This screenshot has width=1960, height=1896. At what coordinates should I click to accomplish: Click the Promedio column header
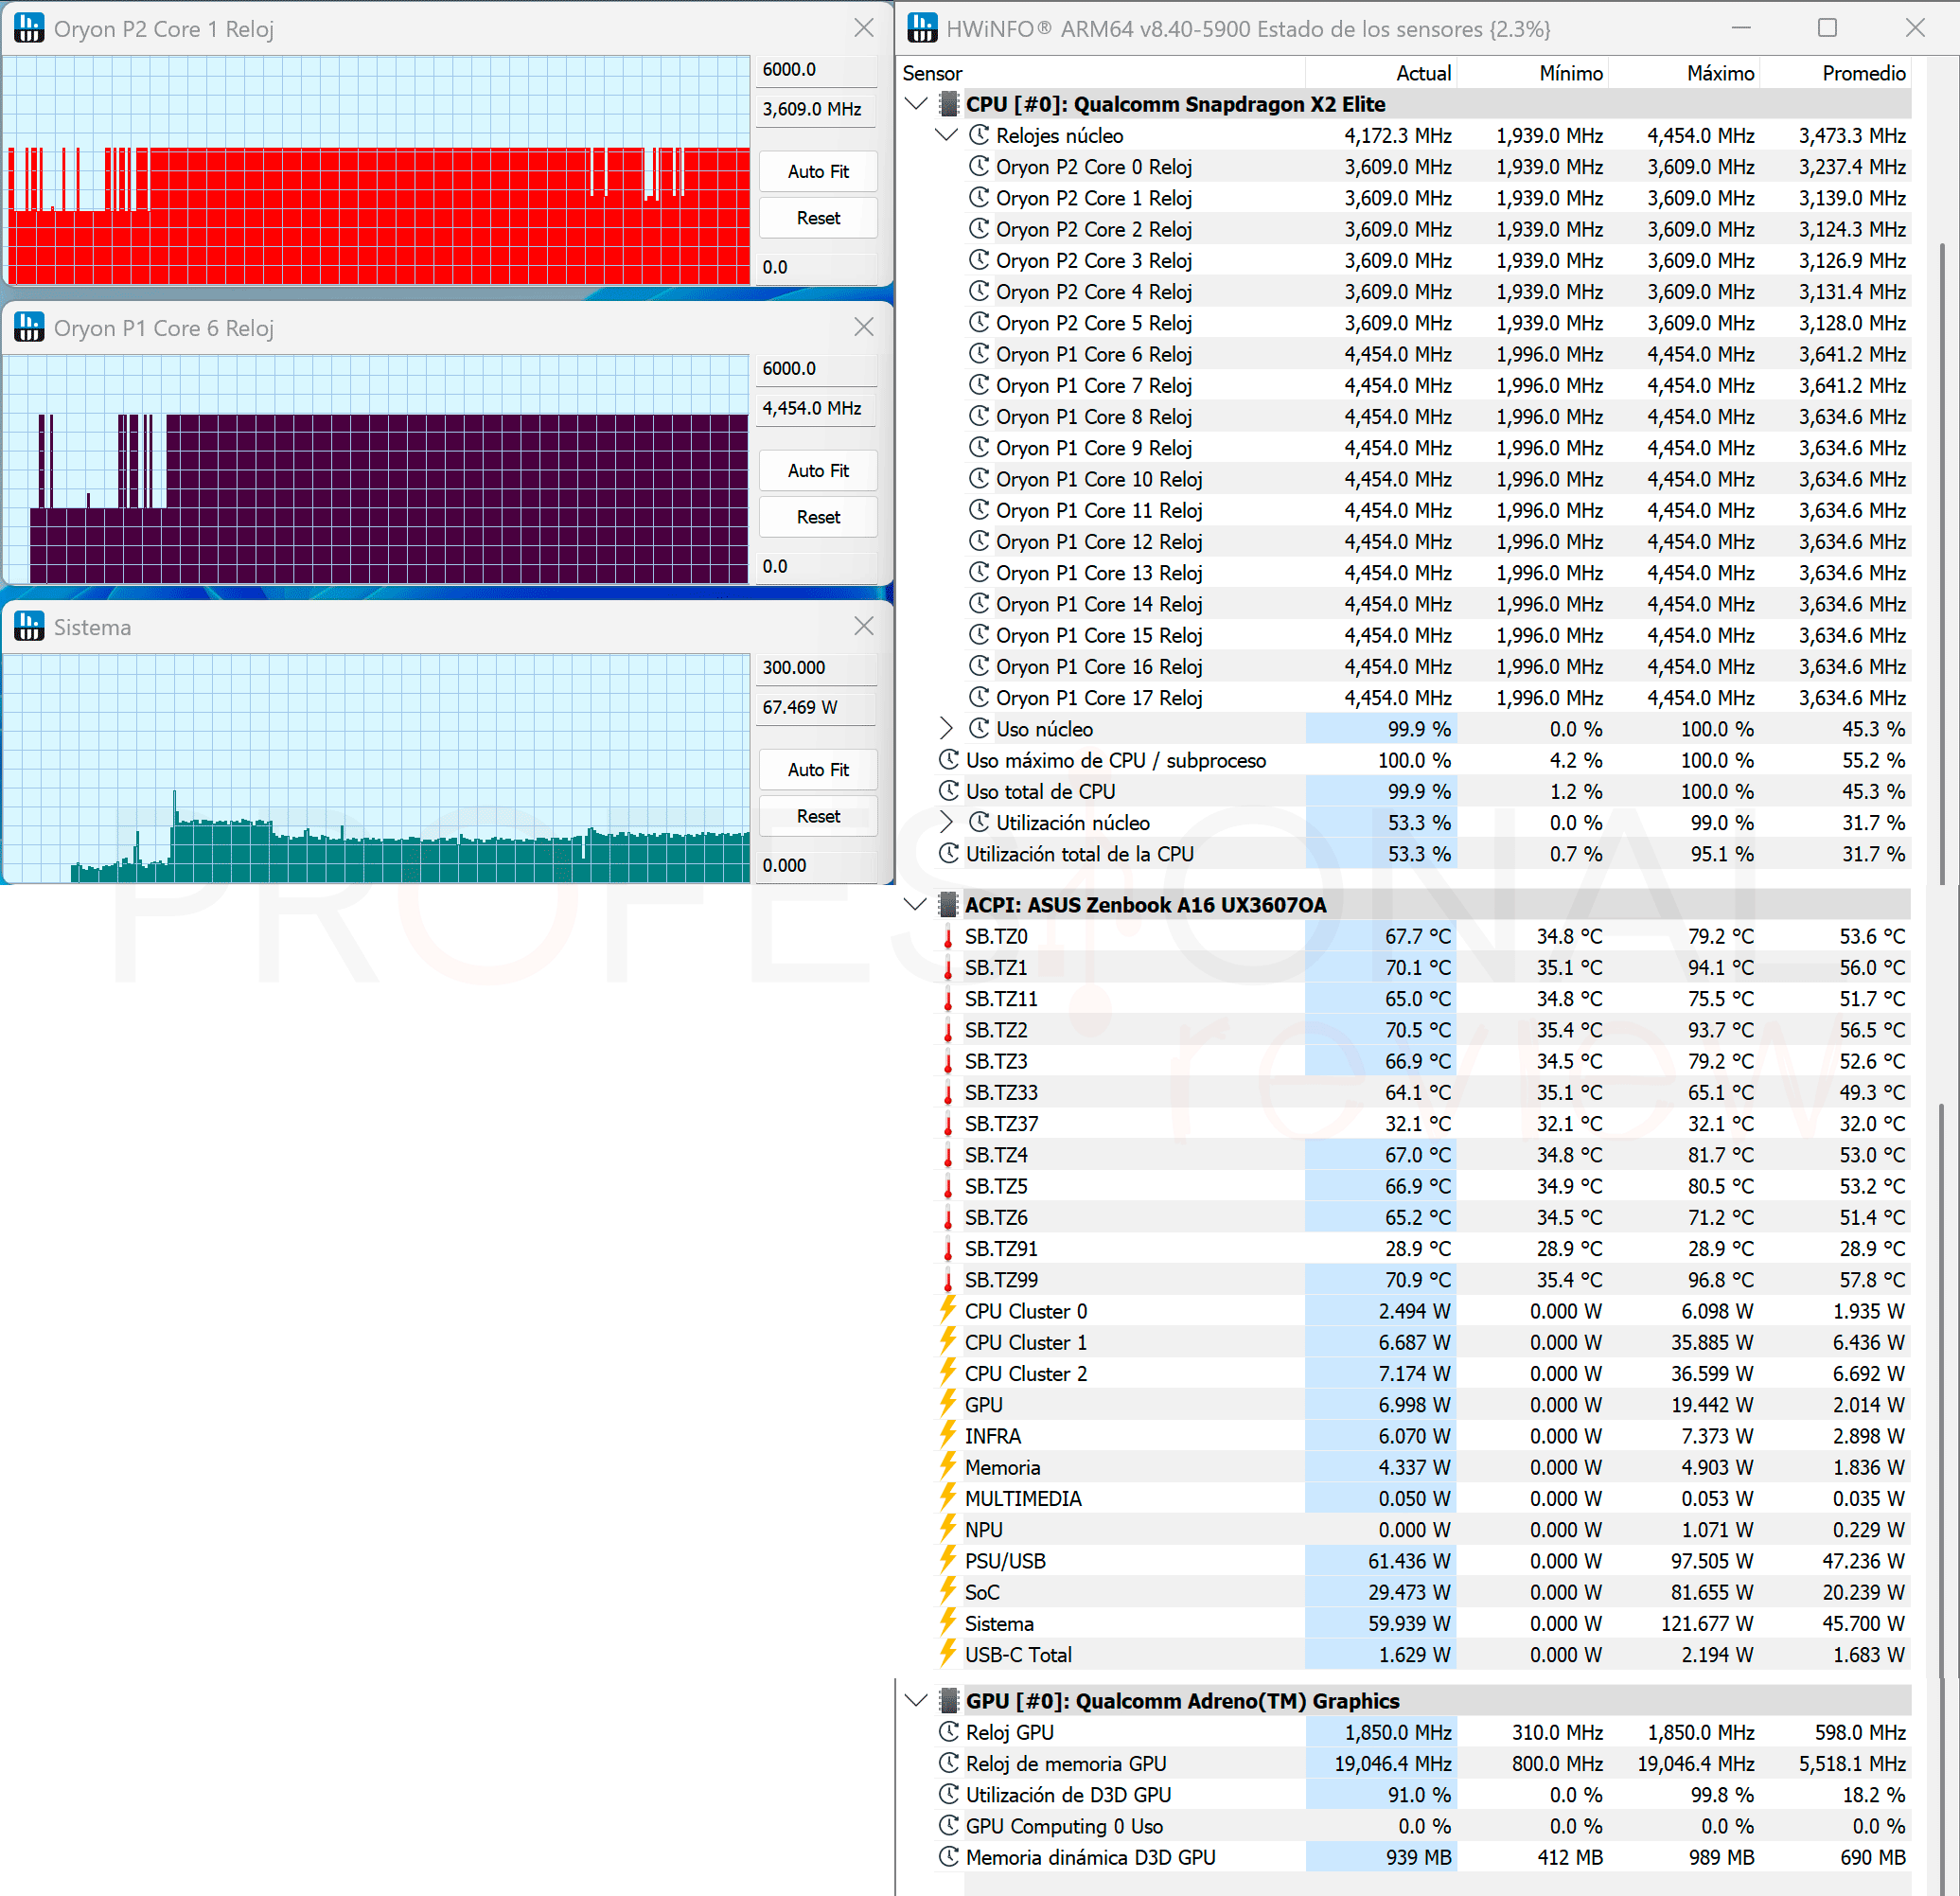(x=1835, y=73)
